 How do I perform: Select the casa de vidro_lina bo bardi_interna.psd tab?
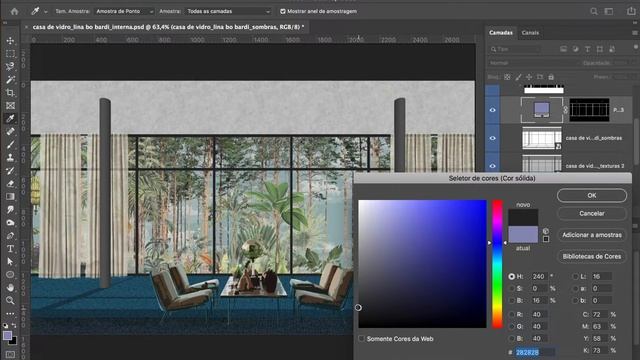[168, 27]
